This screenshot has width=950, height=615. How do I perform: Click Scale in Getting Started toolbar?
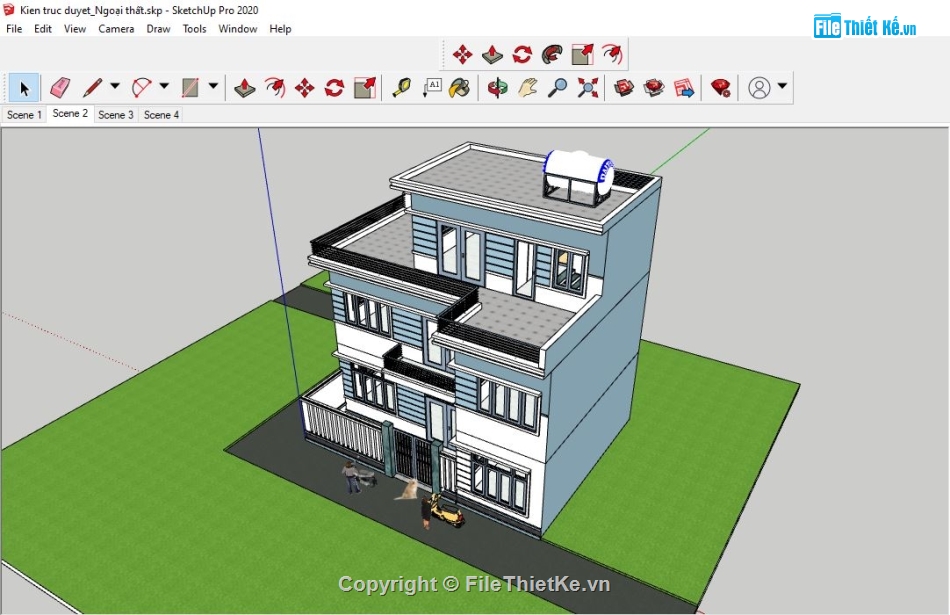point(365,88)
